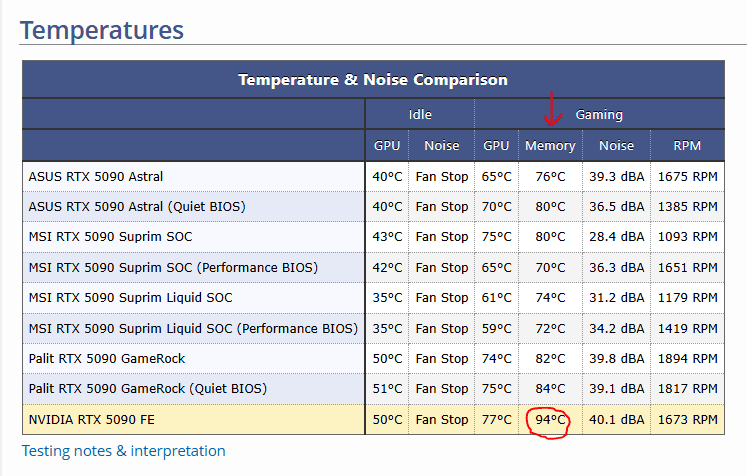Viewport: 747px width, 476px height.
Task: Click the red arrow above Memory column
Action: pyautogui.click(x=549, y=109)
